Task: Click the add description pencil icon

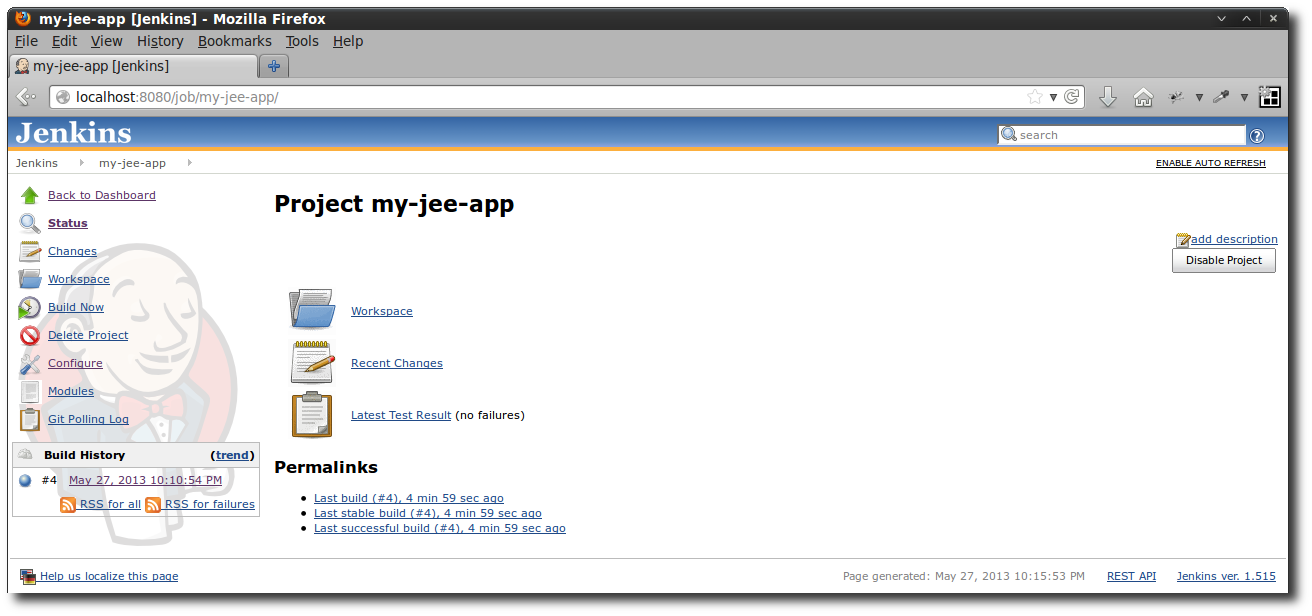Action: pos(1183,239)
